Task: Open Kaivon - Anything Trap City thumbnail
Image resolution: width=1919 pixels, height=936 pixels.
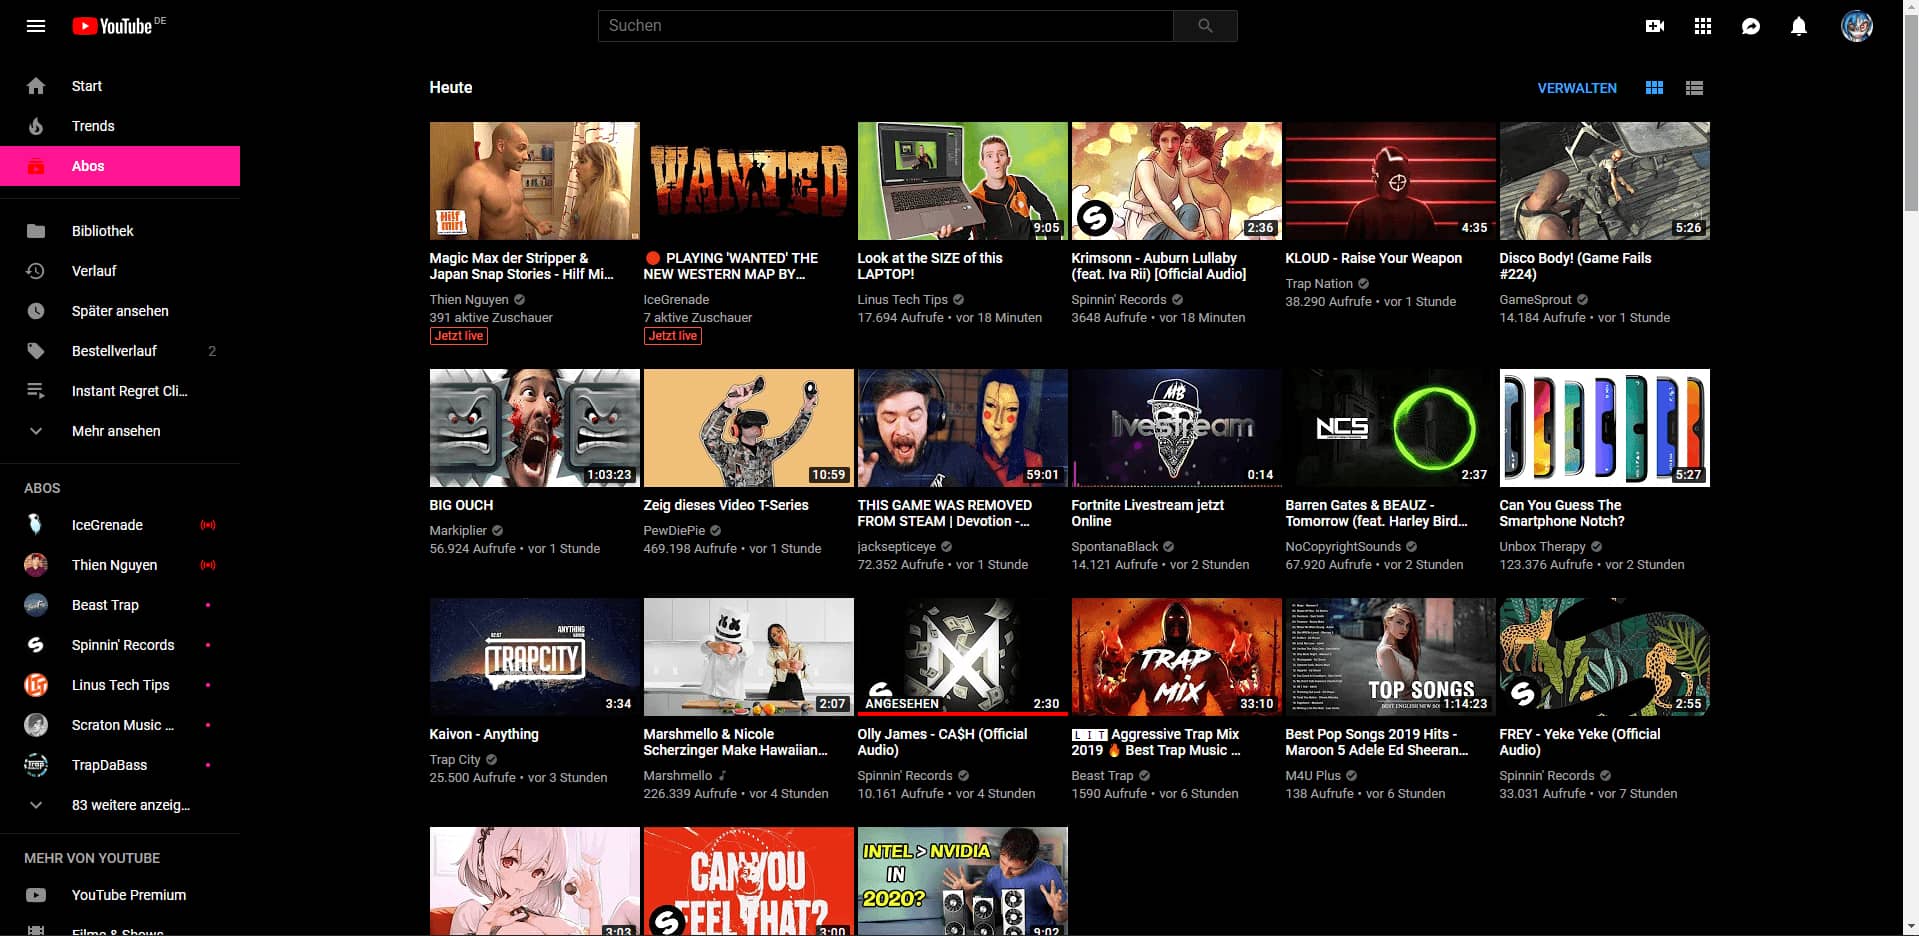Action: click(534, 657)
